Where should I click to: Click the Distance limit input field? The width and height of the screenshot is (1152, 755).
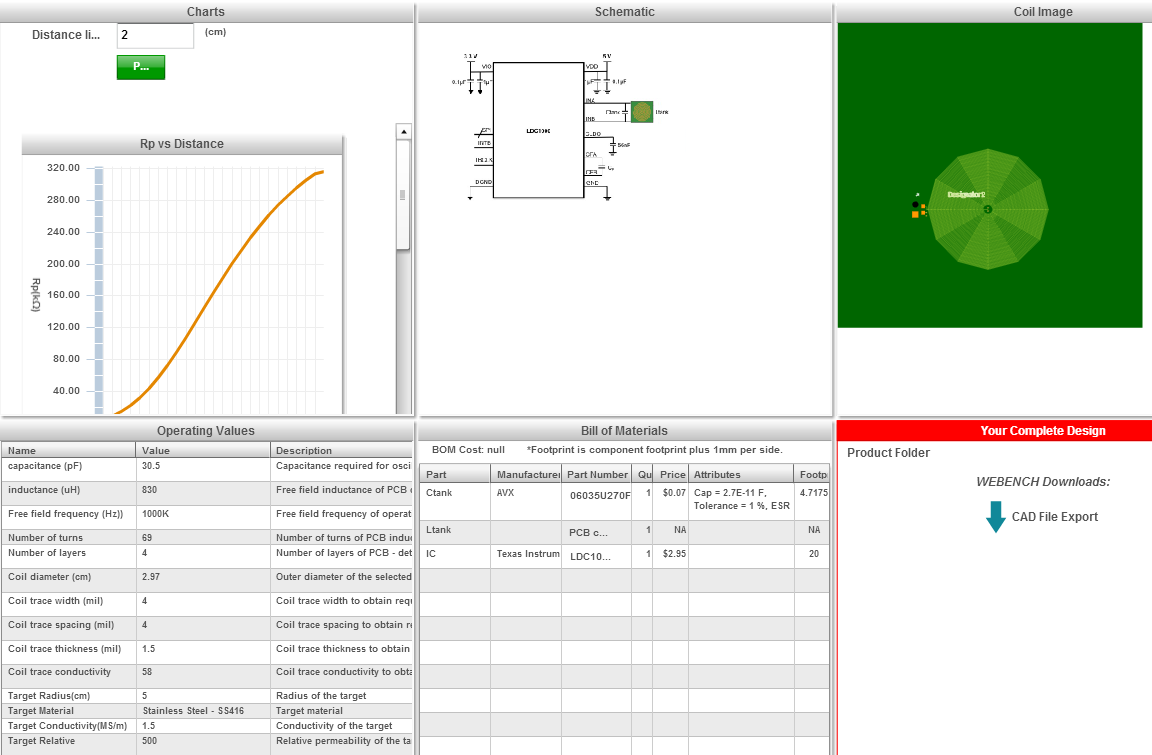(155, 35)
